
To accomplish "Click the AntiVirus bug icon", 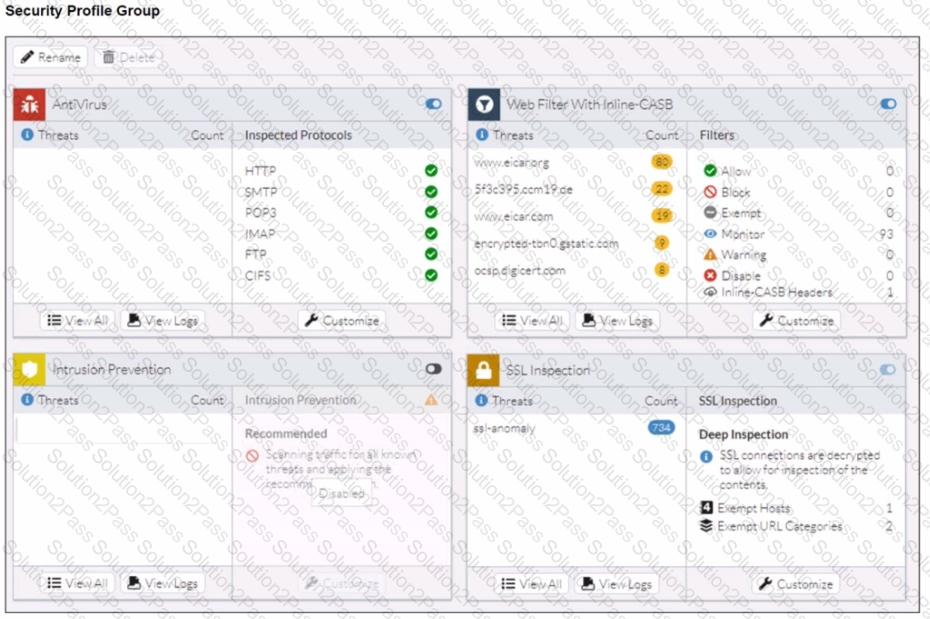I will pyautogui.click(x=30, y=104).
